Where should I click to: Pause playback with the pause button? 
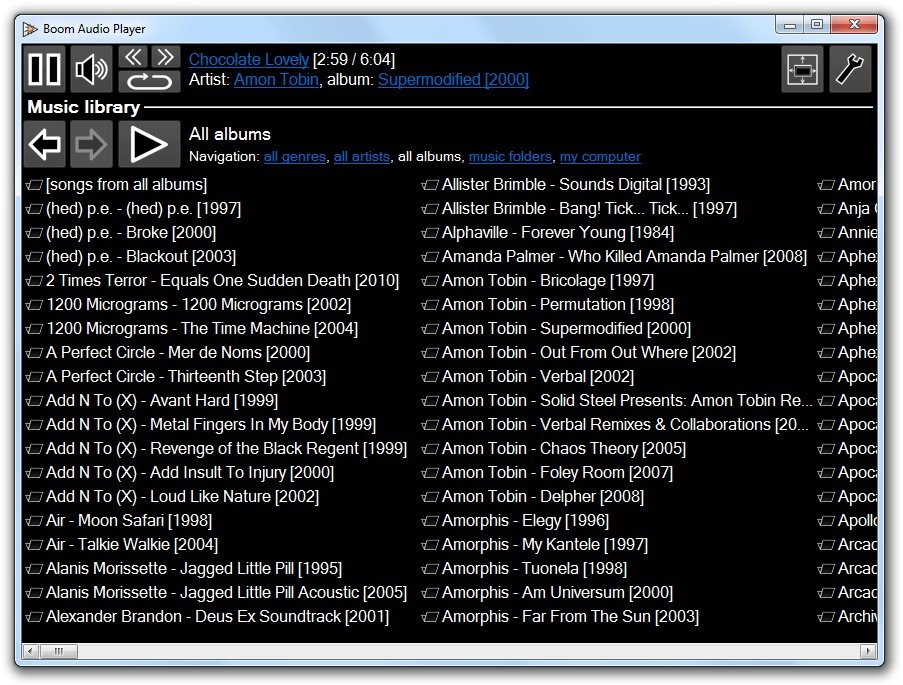point(44,69)
